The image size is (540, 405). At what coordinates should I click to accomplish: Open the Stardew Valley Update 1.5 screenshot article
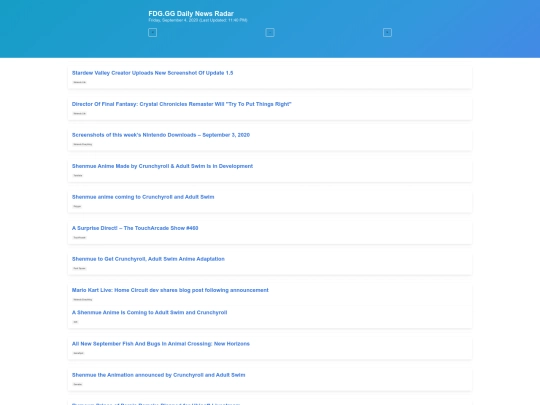click(x=152, y=73)
